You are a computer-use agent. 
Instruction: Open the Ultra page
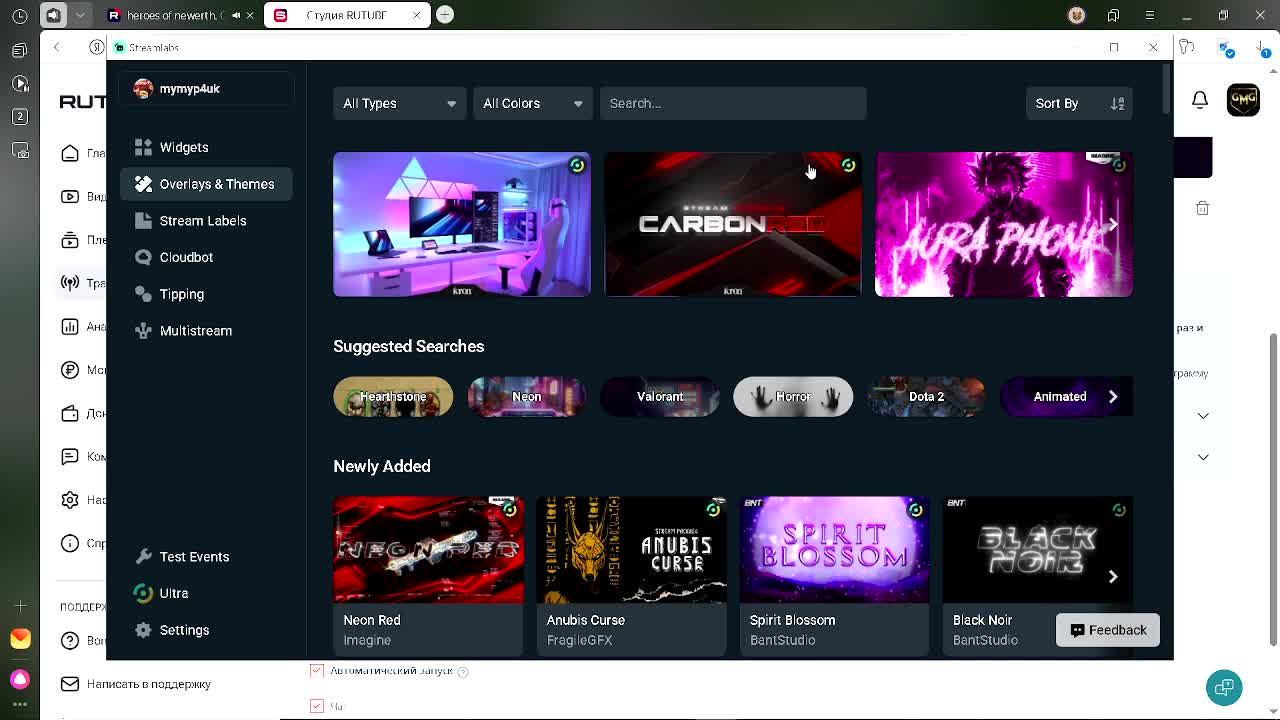174,593
